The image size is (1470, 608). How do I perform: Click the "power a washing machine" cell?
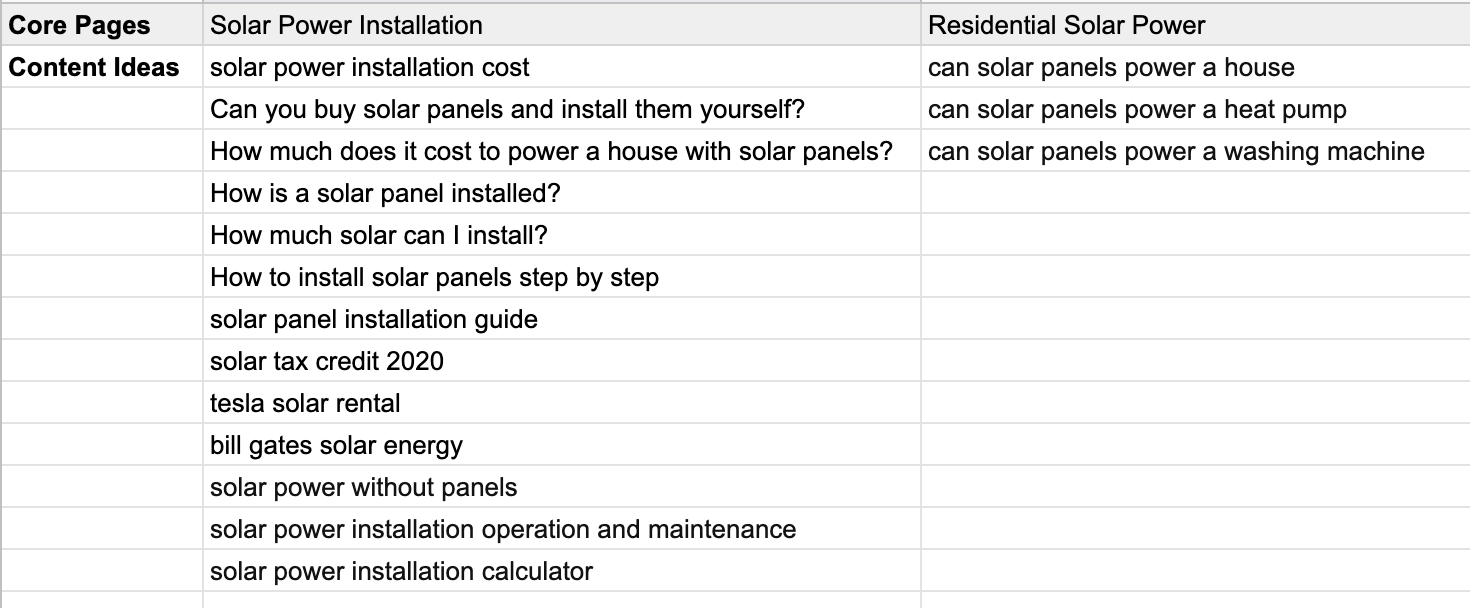[x=1176, y=151]
